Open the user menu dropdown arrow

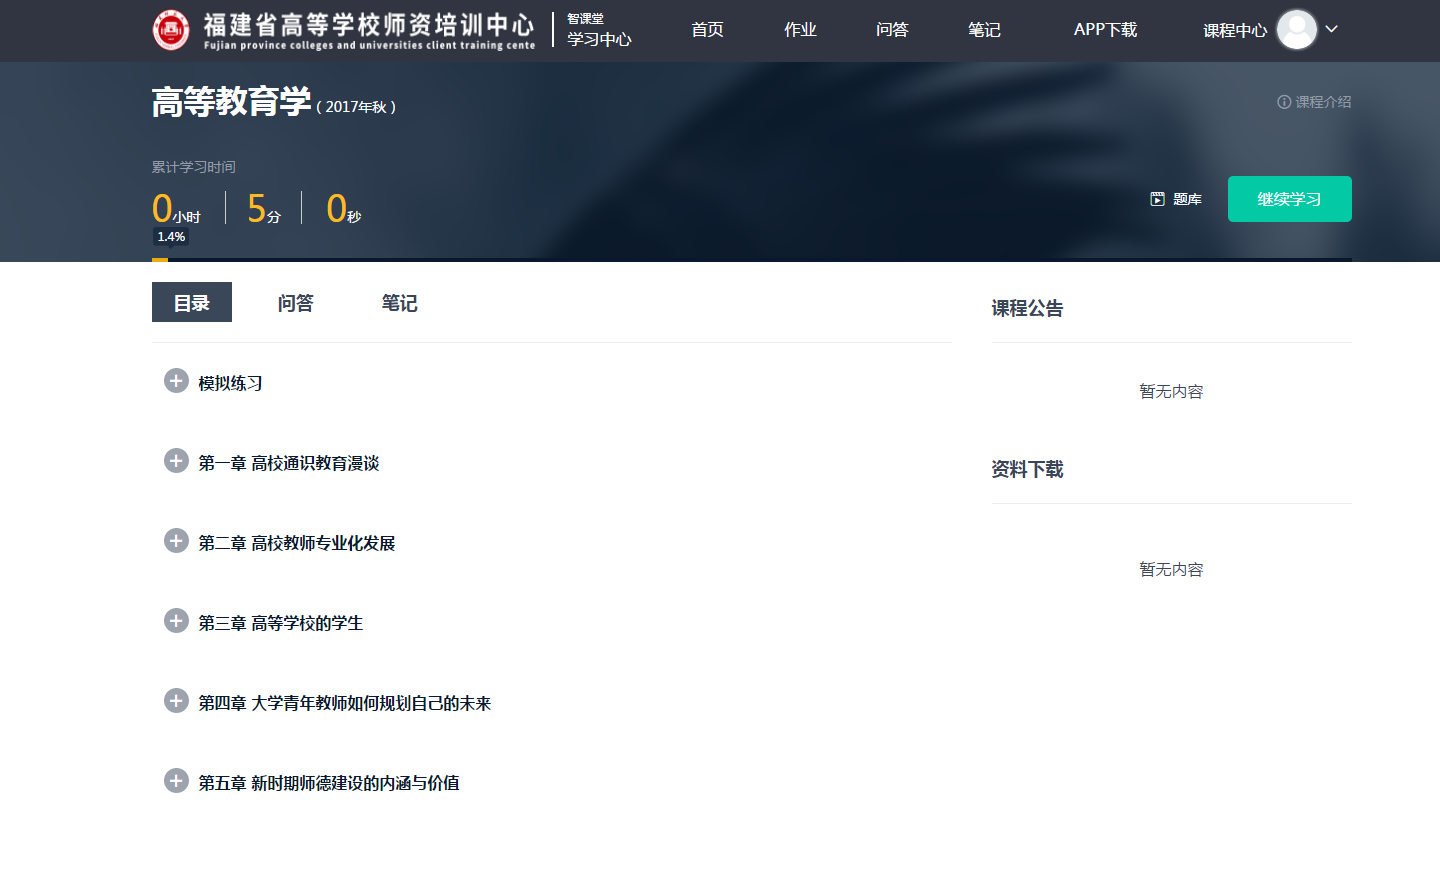[1332, 29]
